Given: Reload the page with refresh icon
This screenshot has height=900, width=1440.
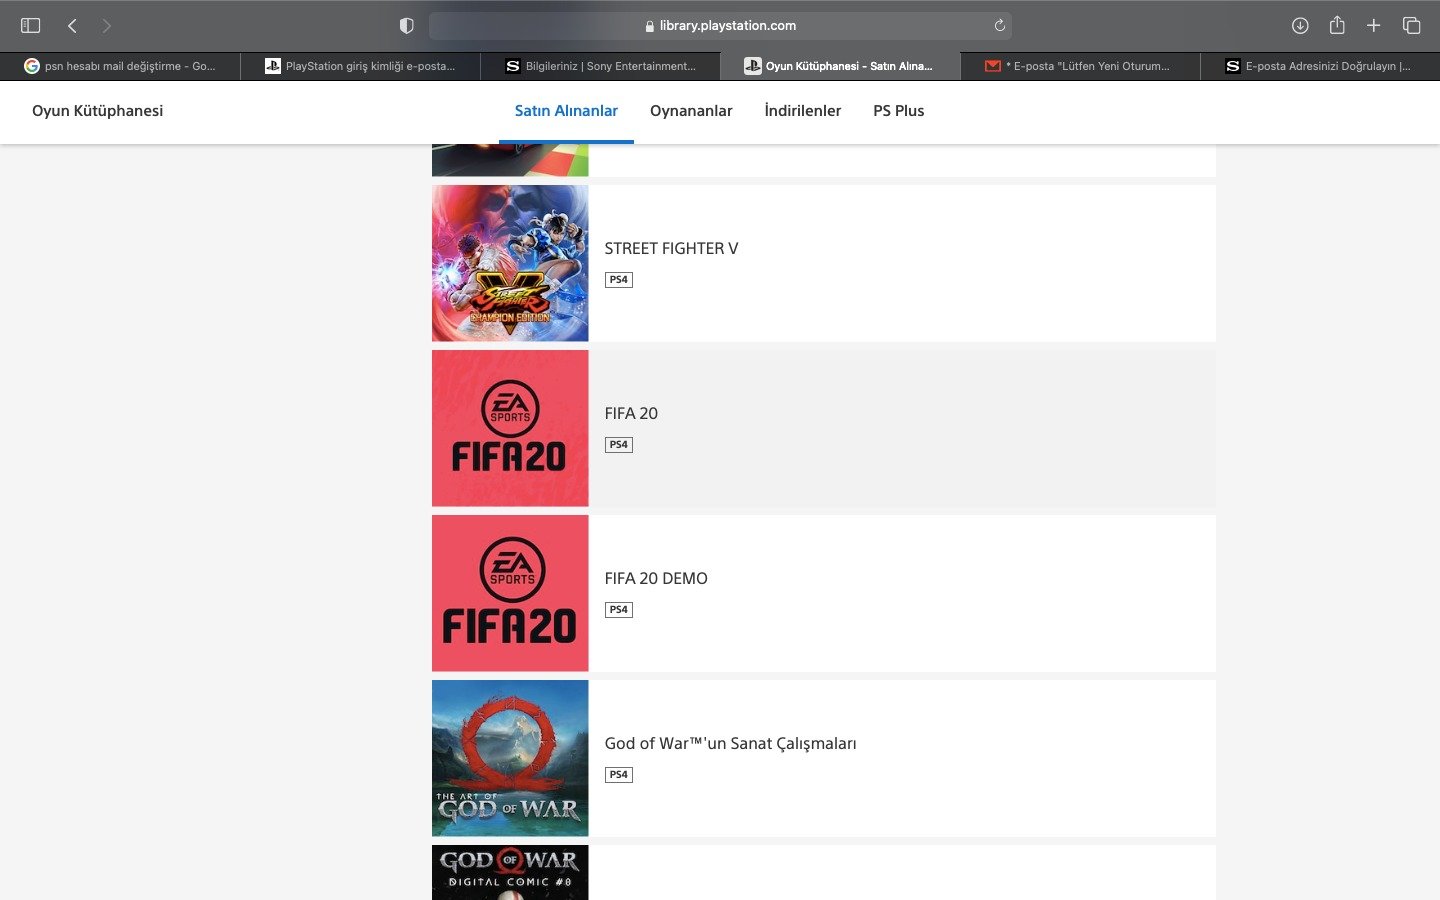Looking at the screenshot, I should point(999,25).
